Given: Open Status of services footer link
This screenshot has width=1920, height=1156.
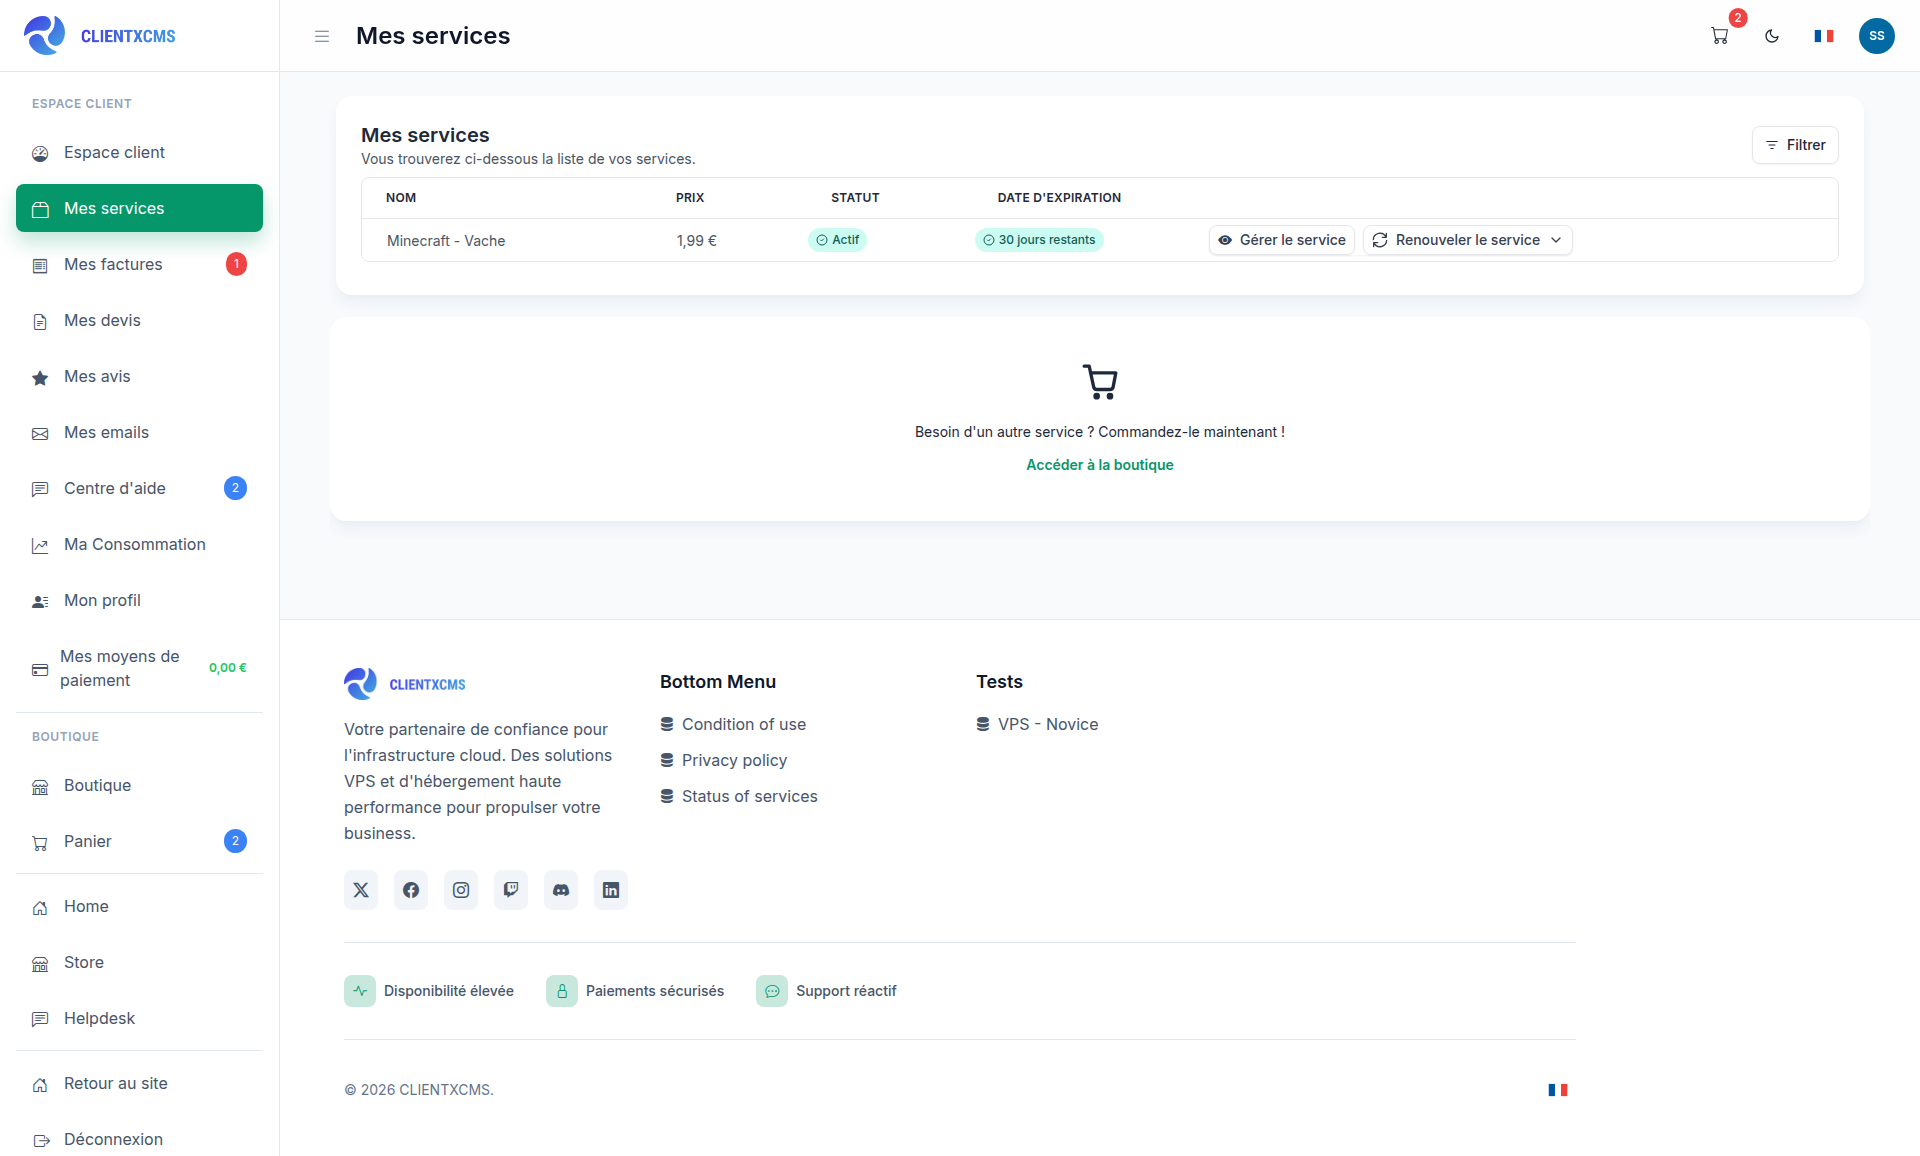Looking at the screenshot, I should [749, 796].
